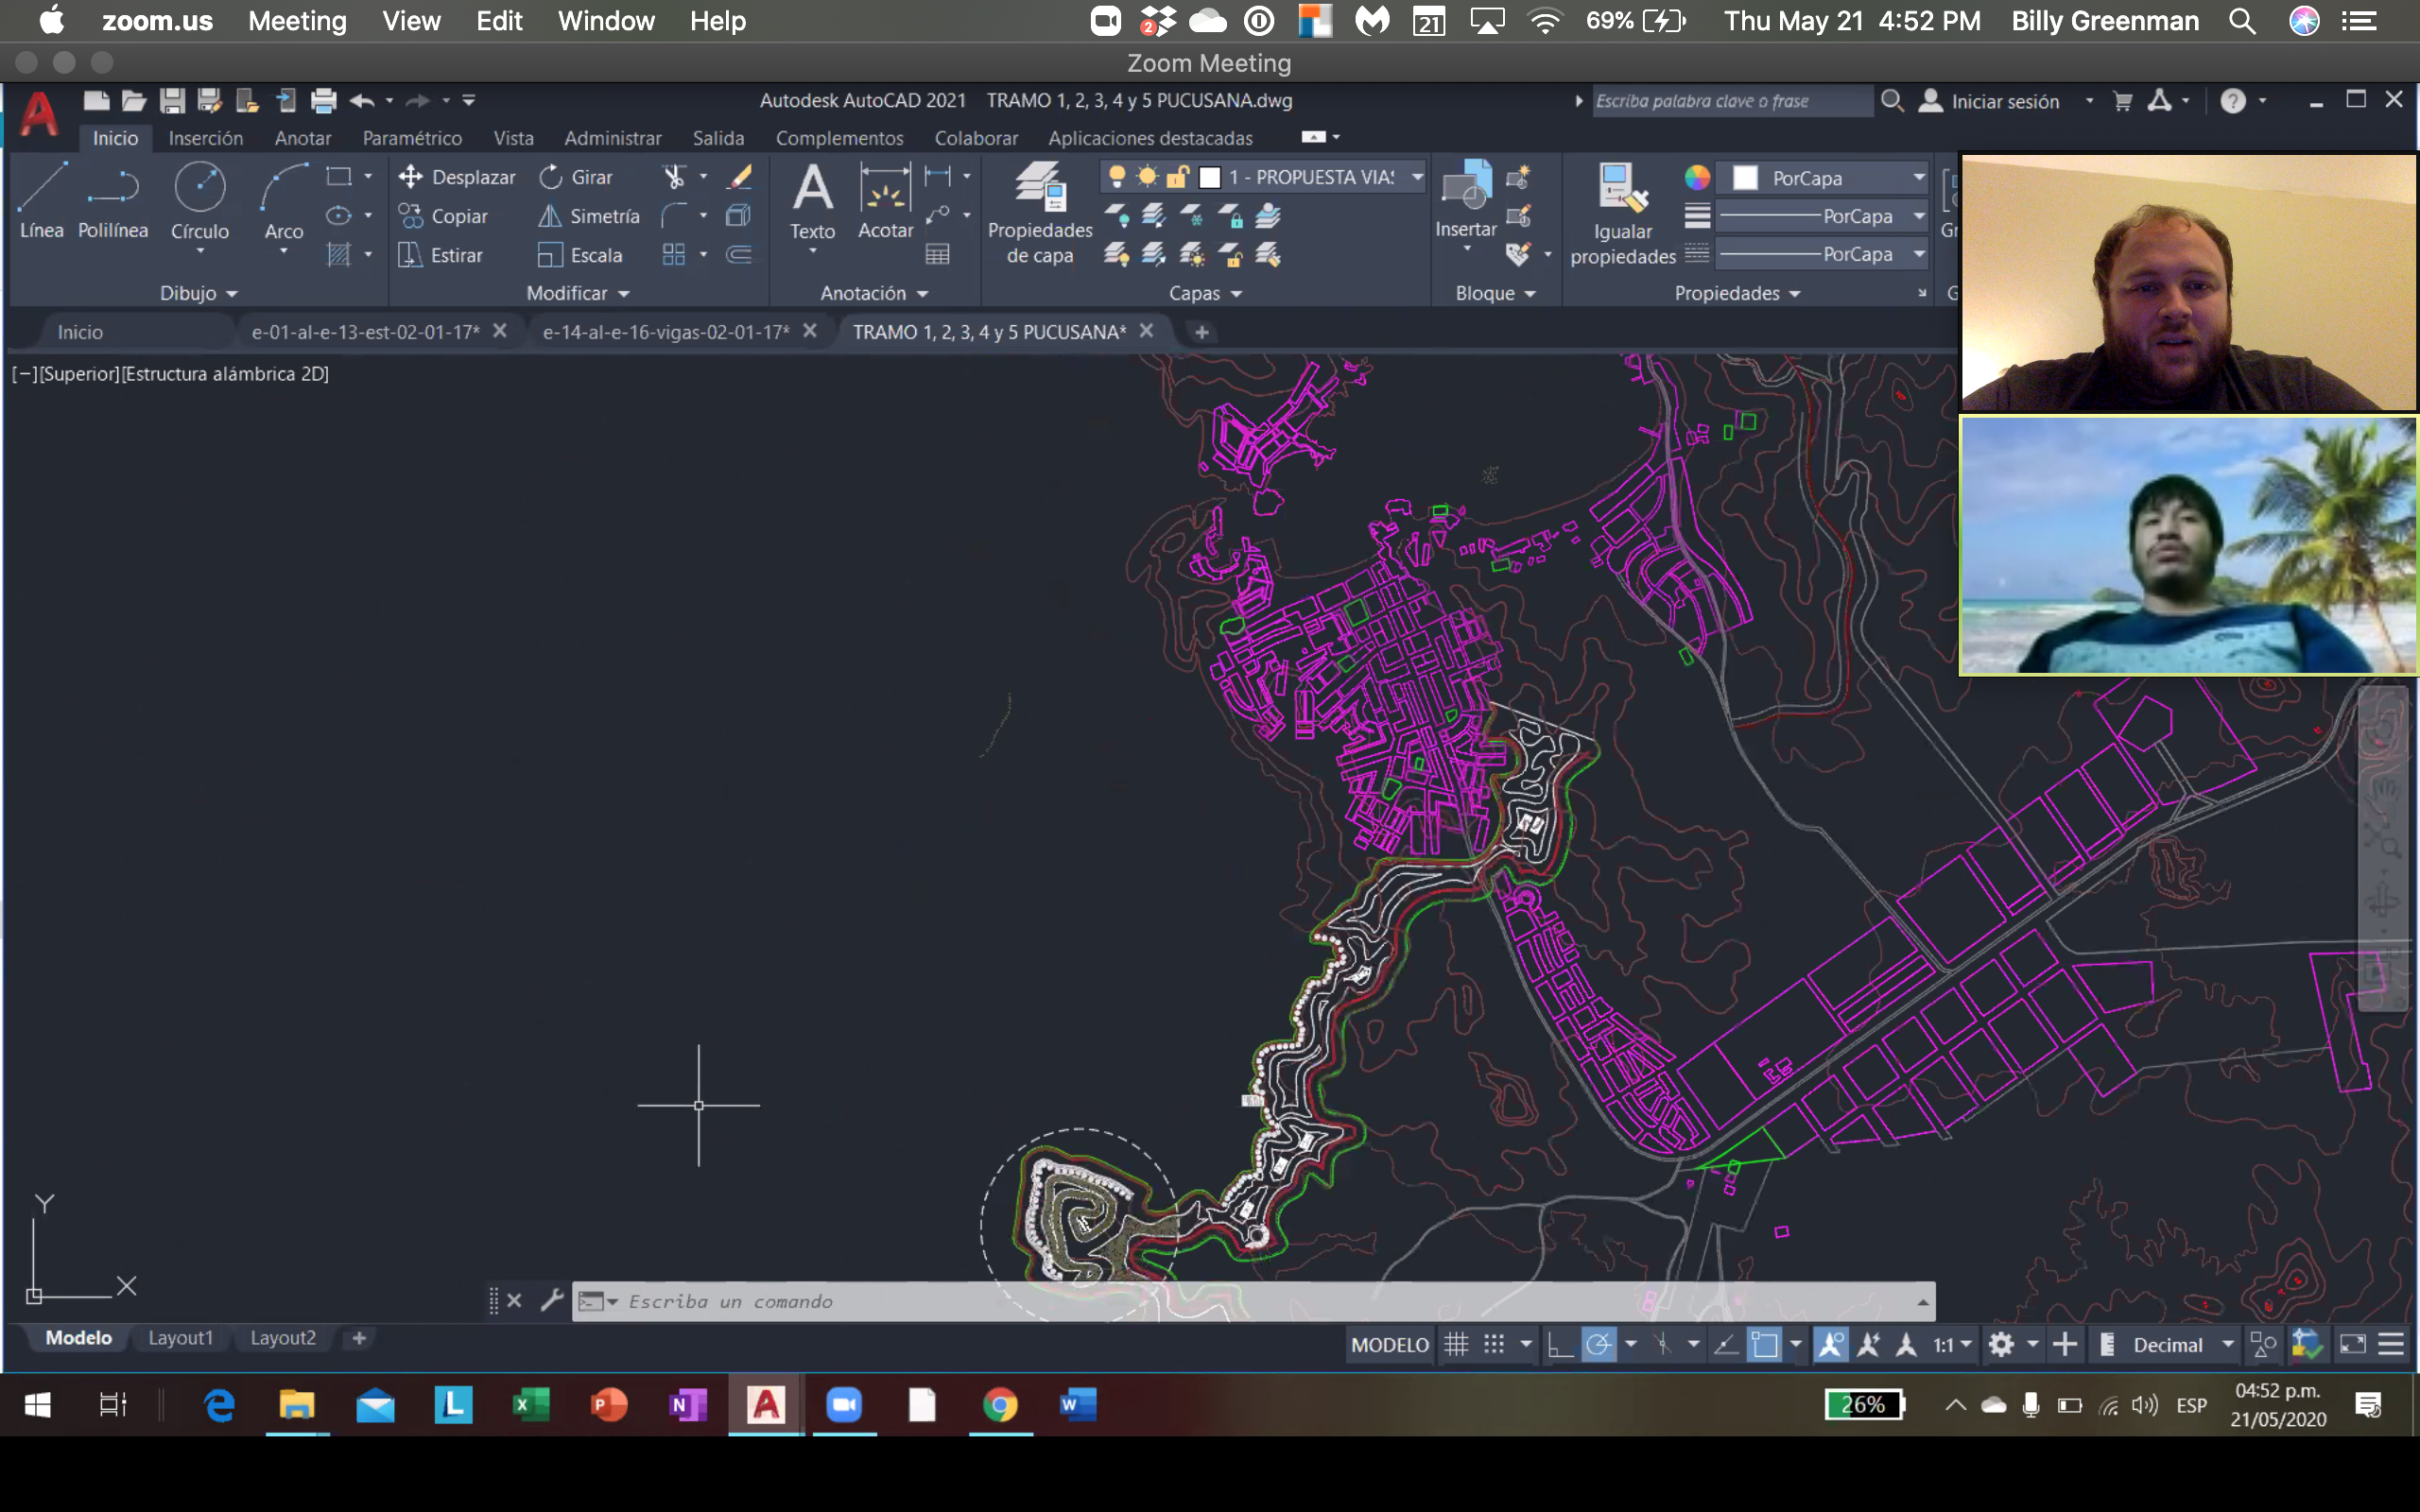The image size is (2420, 1512).
Task: Click the Desplazar move tool
Action: [x=456, y=177]
